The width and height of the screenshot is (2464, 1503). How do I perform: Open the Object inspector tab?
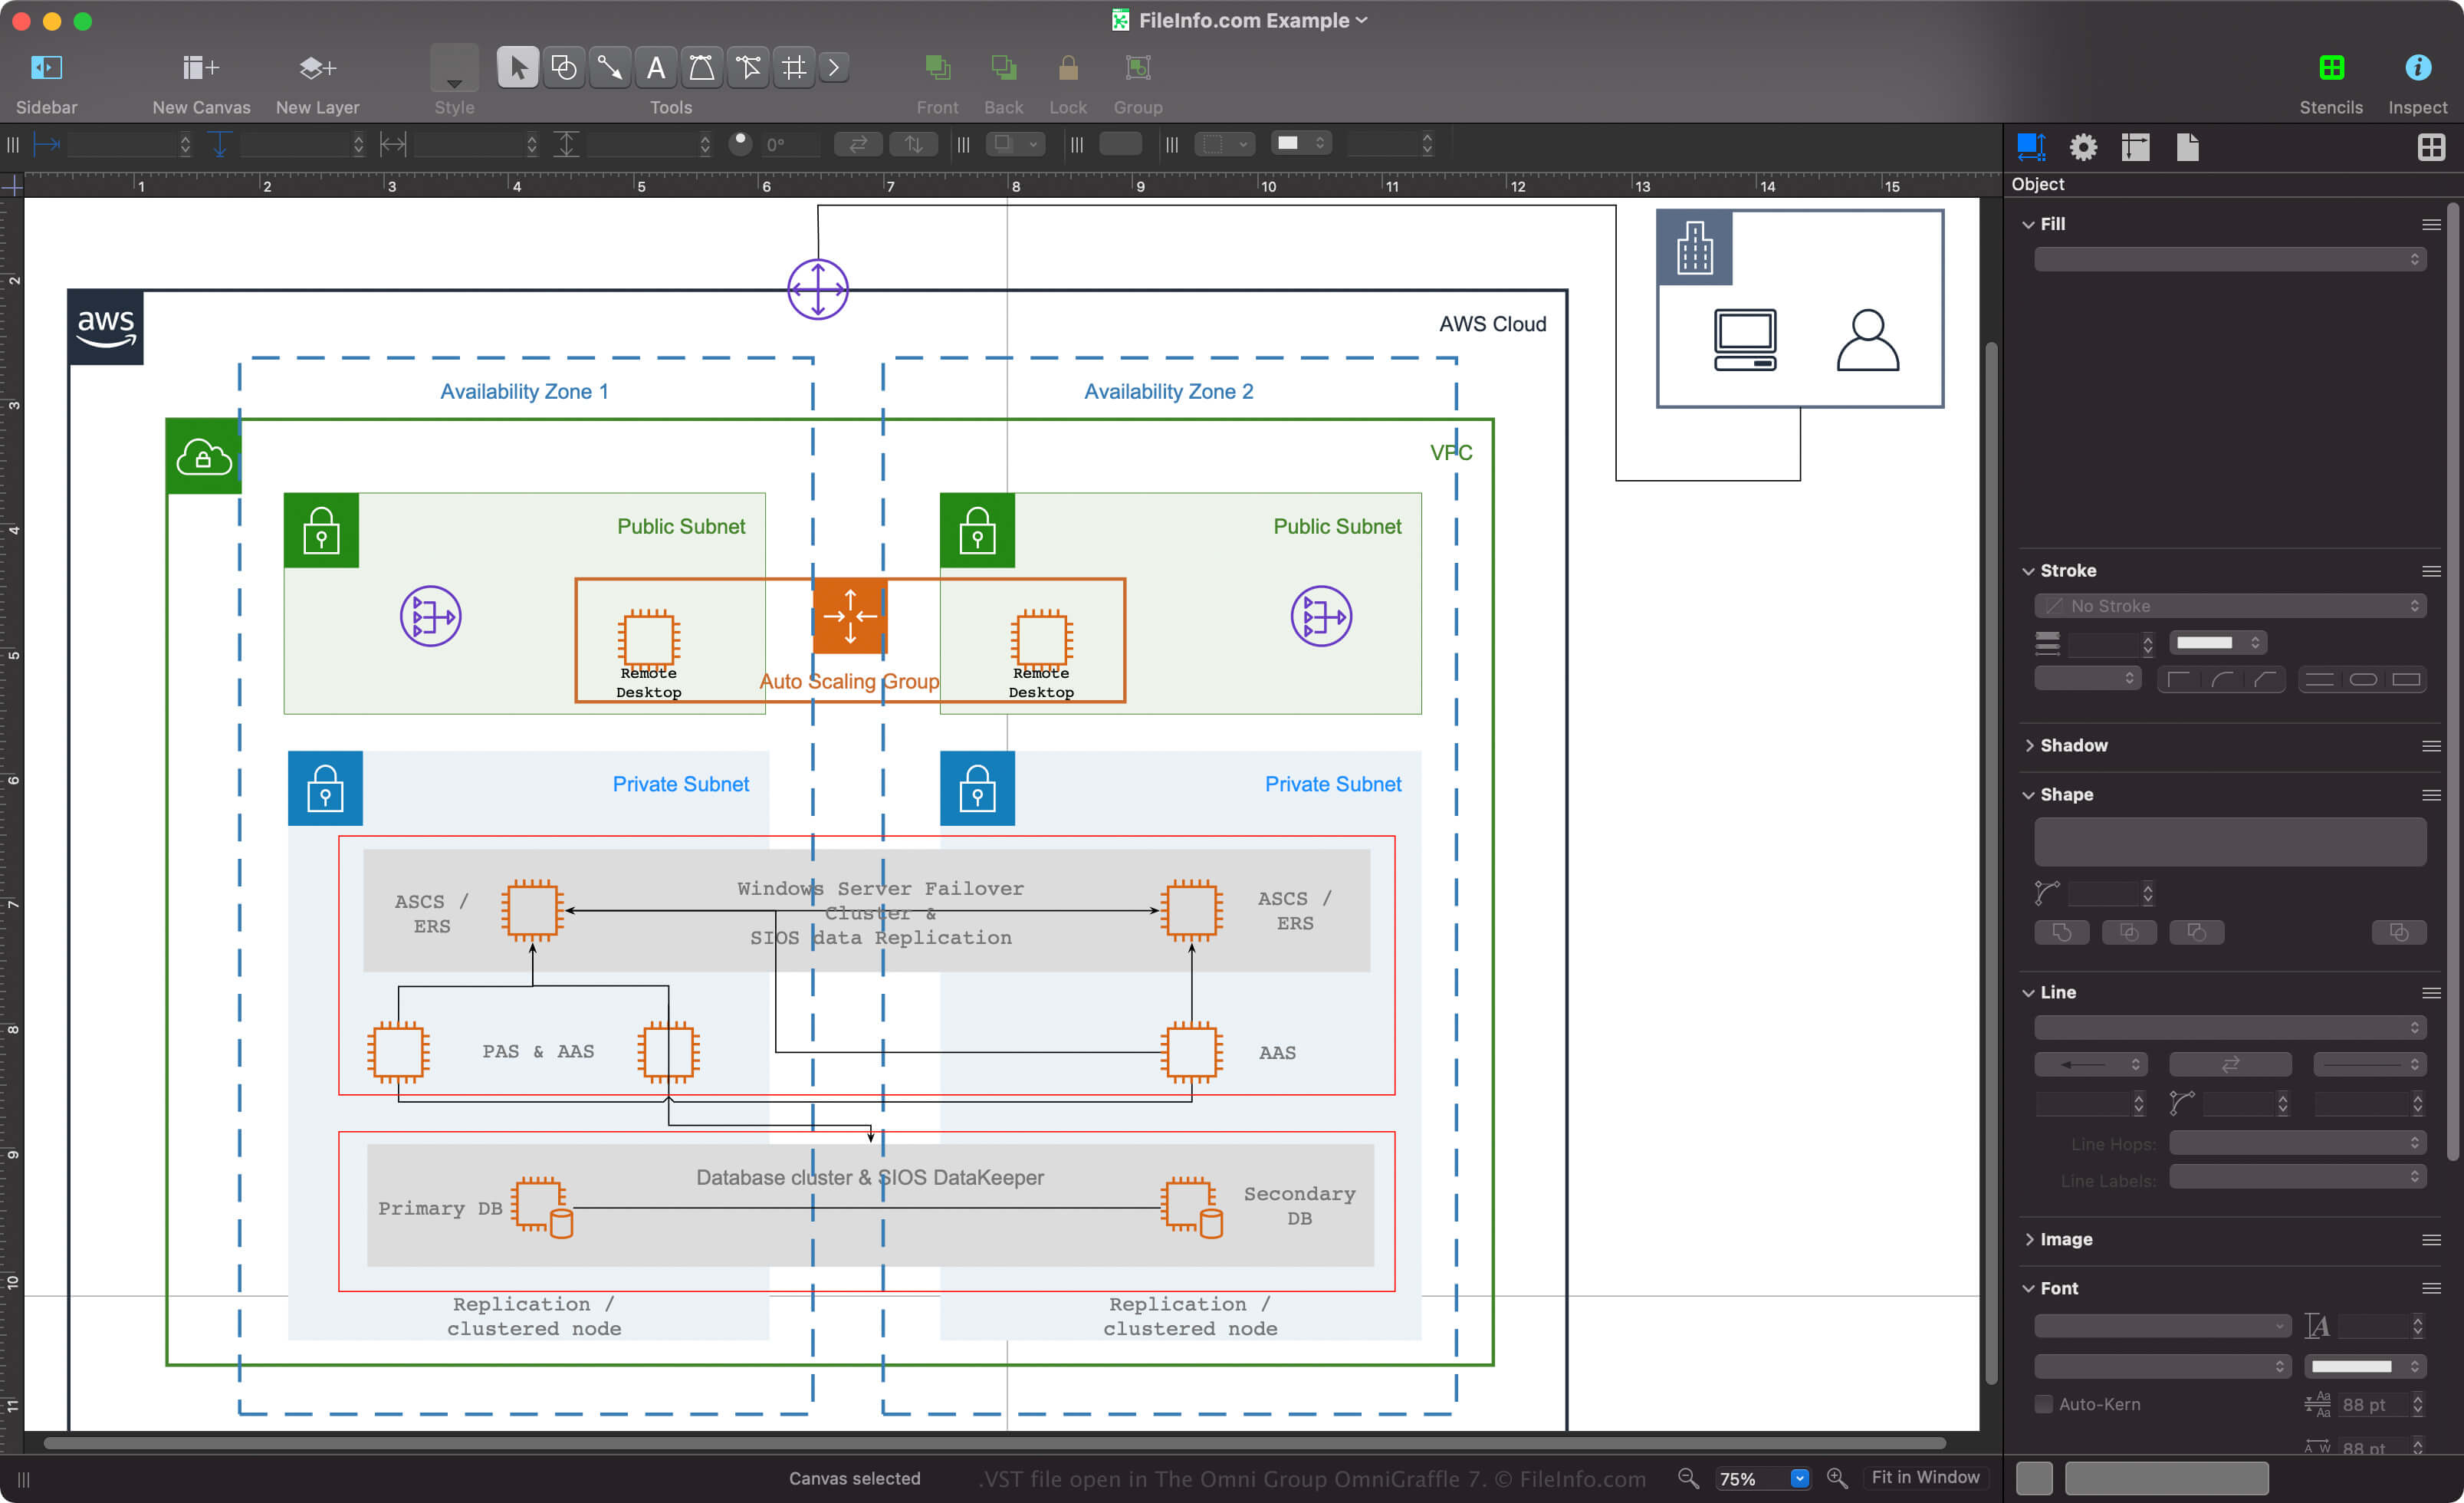(x=2031, y=148)
